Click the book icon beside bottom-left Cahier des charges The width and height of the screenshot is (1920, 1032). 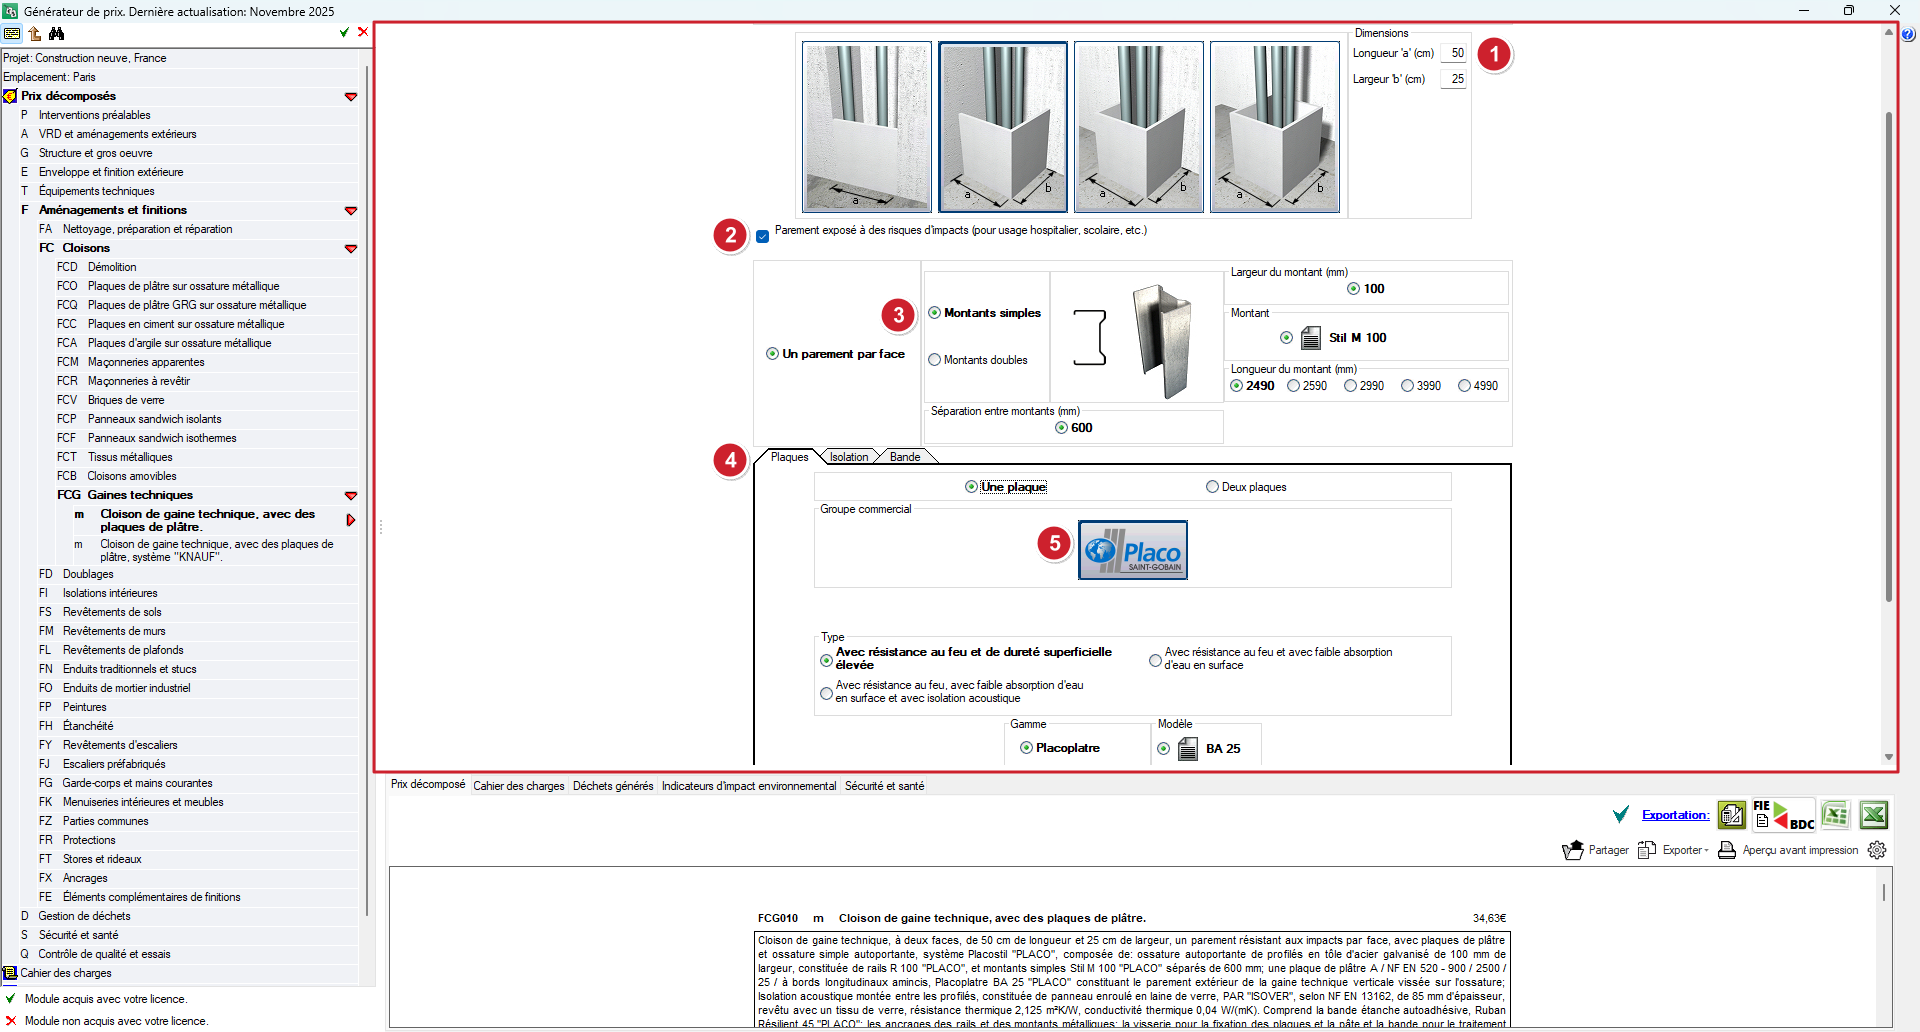(10, 973)
